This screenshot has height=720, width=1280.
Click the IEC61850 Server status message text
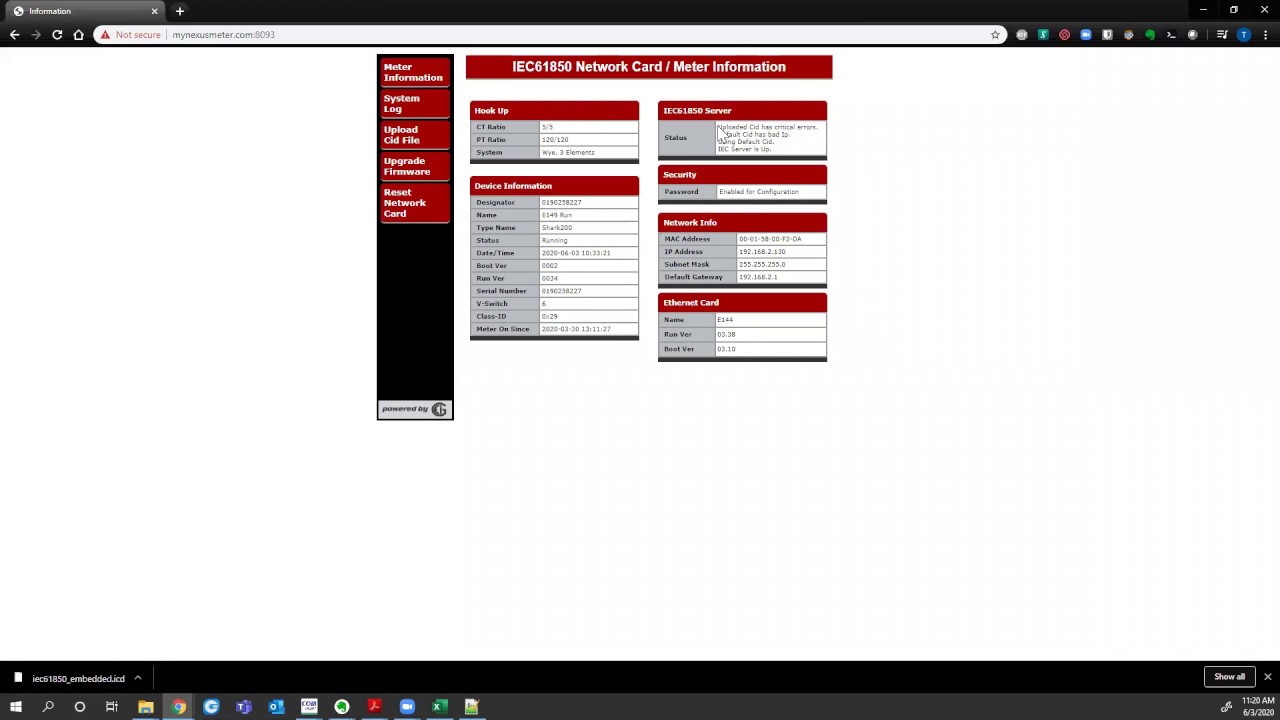point(767,138)
